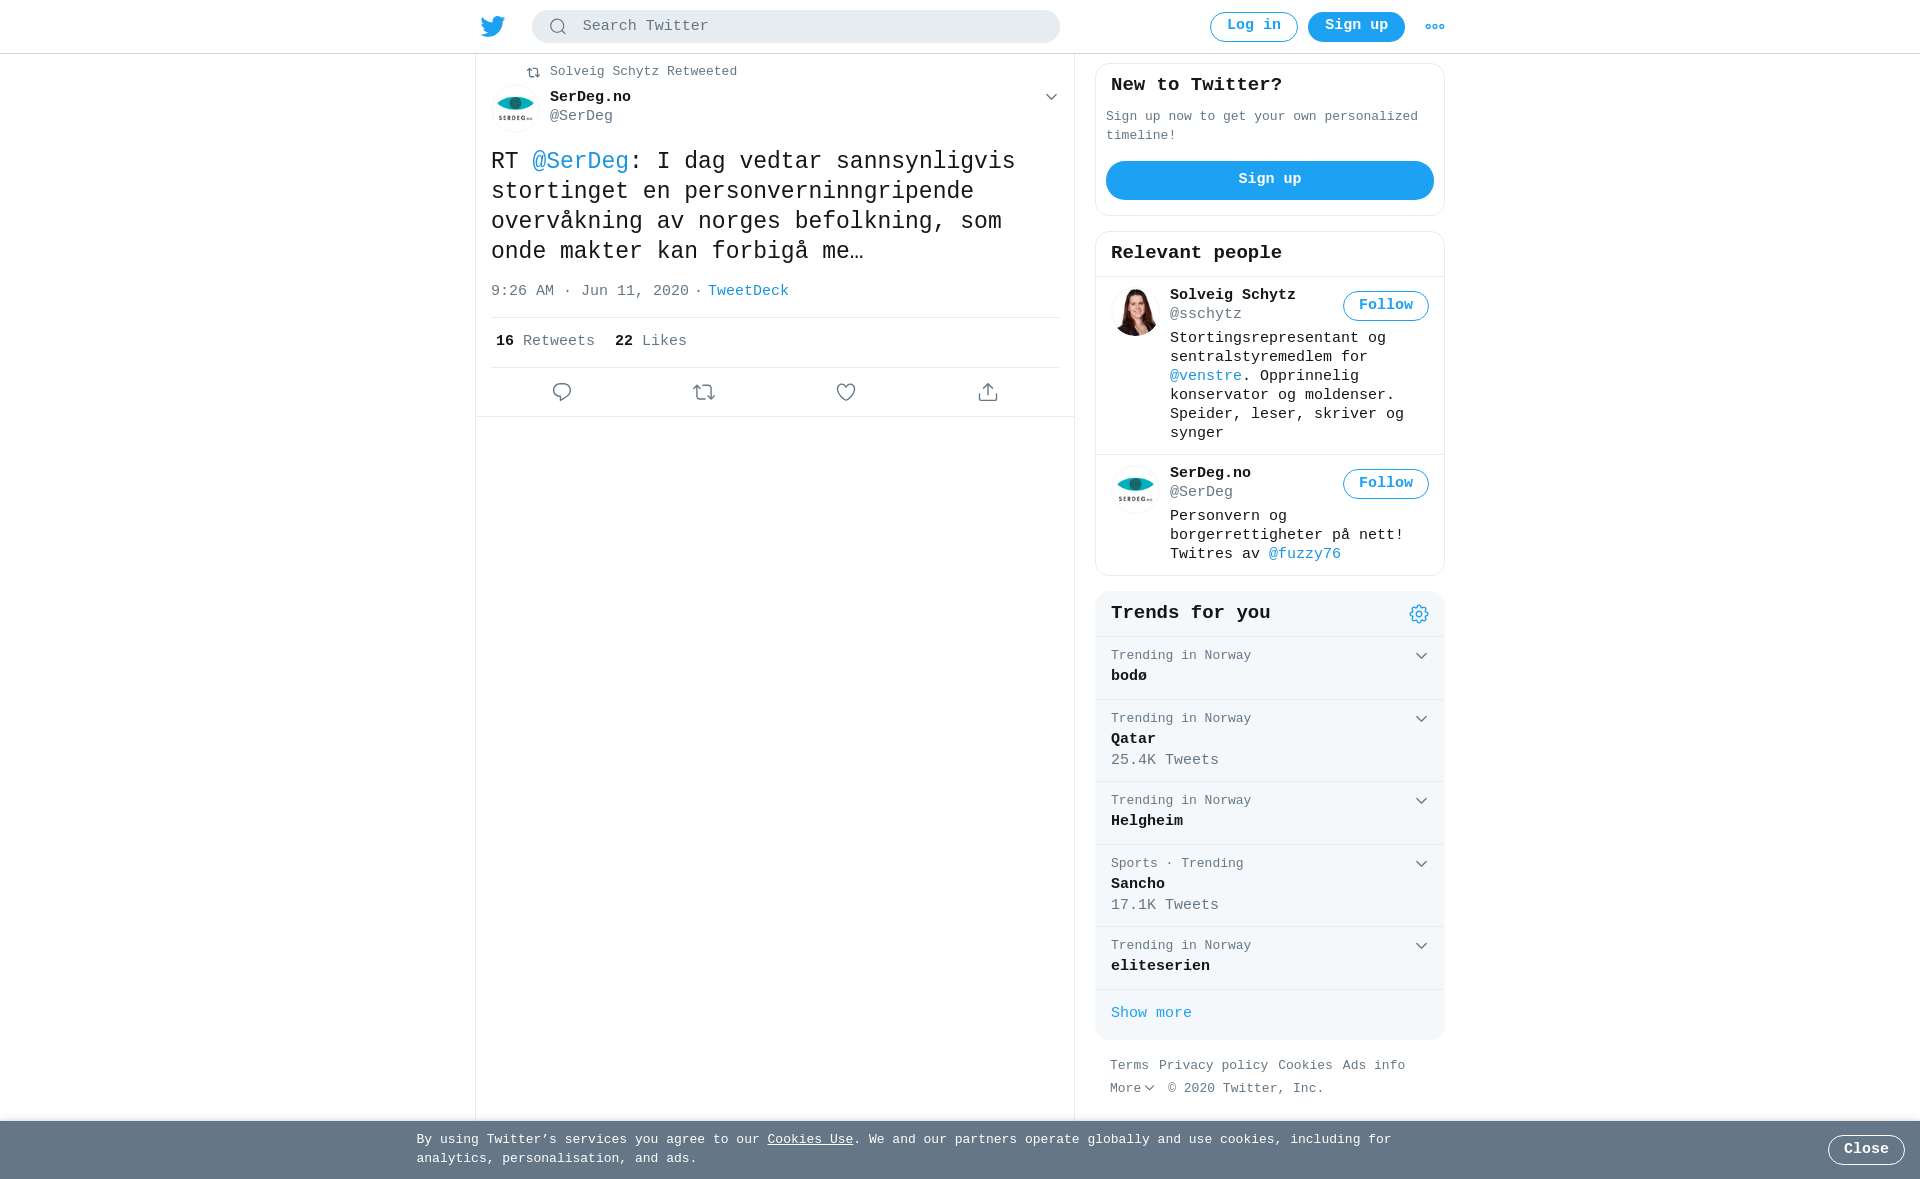Retweet the SerDeg tweet

pyautogui.click(x=704, y=392)
